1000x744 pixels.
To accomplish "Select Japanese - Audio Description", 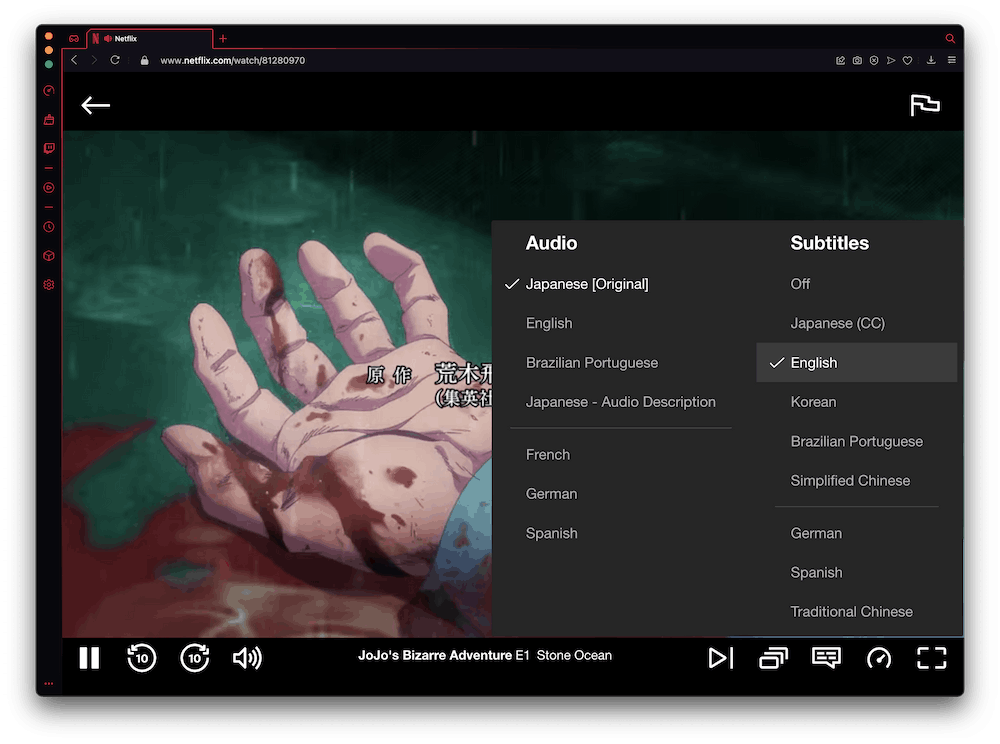I will click(621, 402).
